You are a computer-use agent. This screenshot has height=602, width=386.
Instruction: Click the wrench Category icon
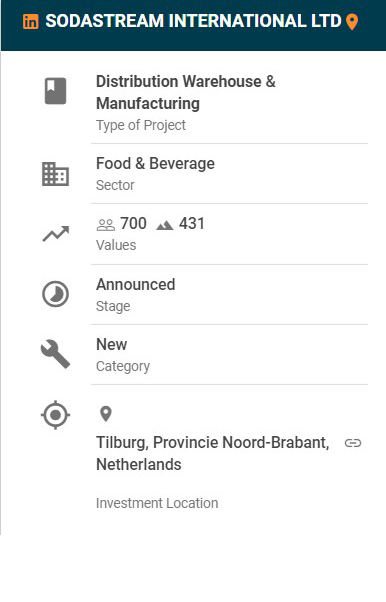55,354
